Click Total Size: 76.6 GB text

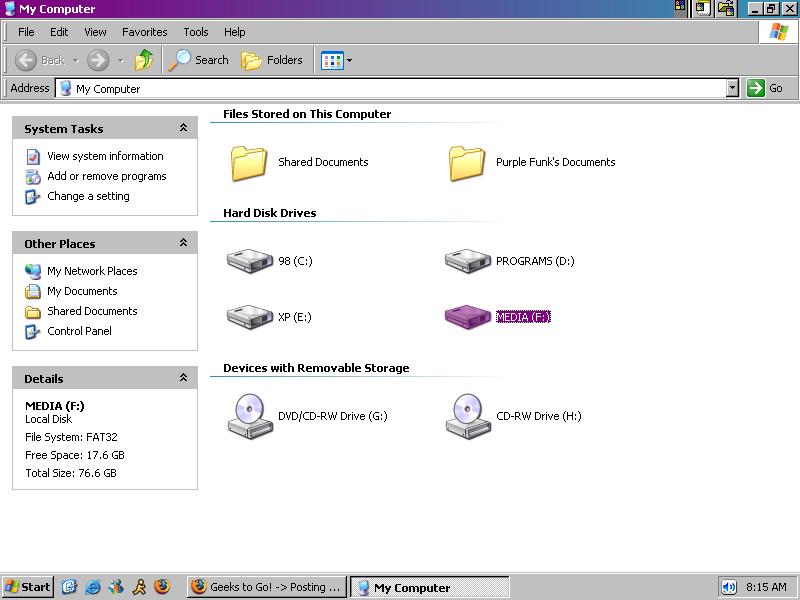(71, 473)
